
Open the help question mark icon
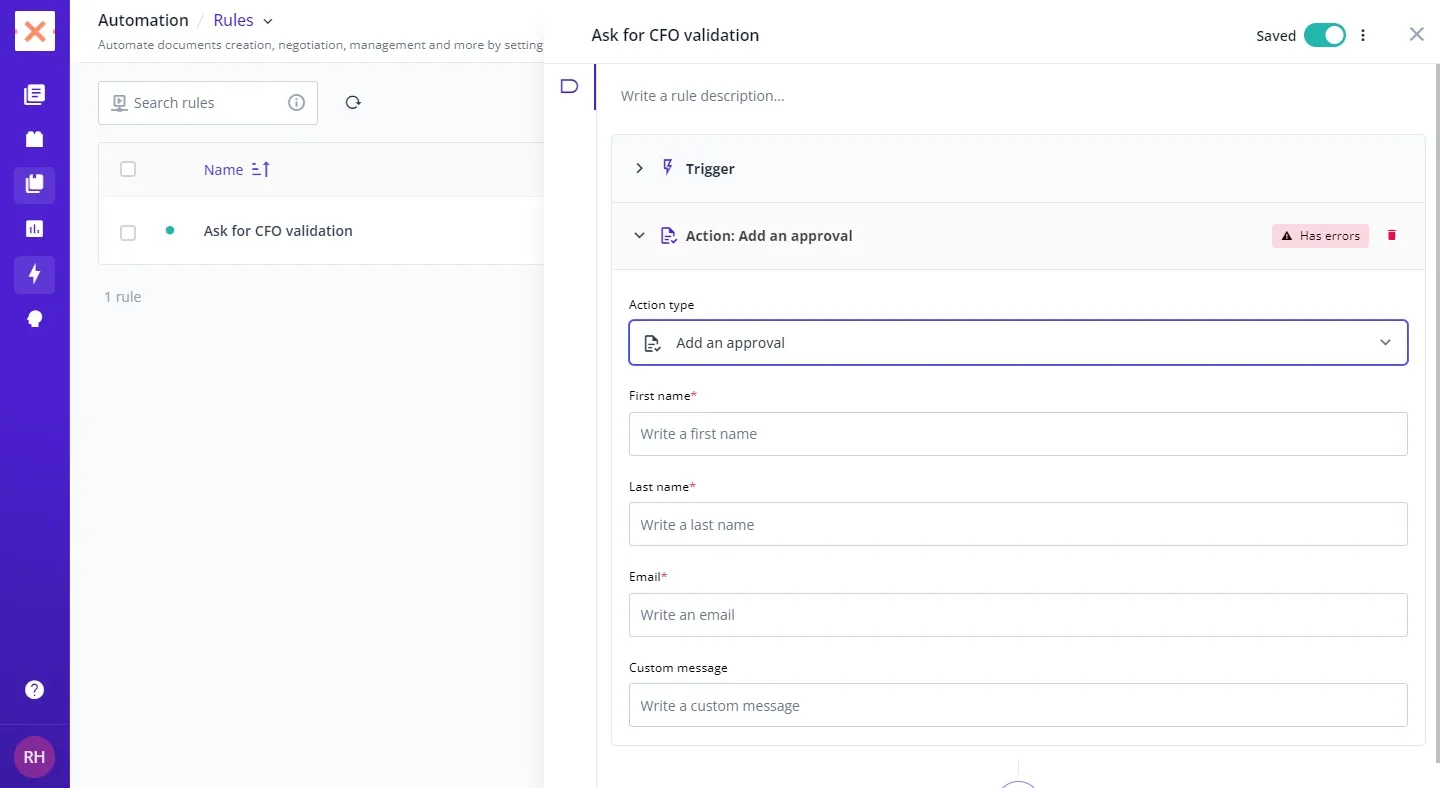[34, 690]
